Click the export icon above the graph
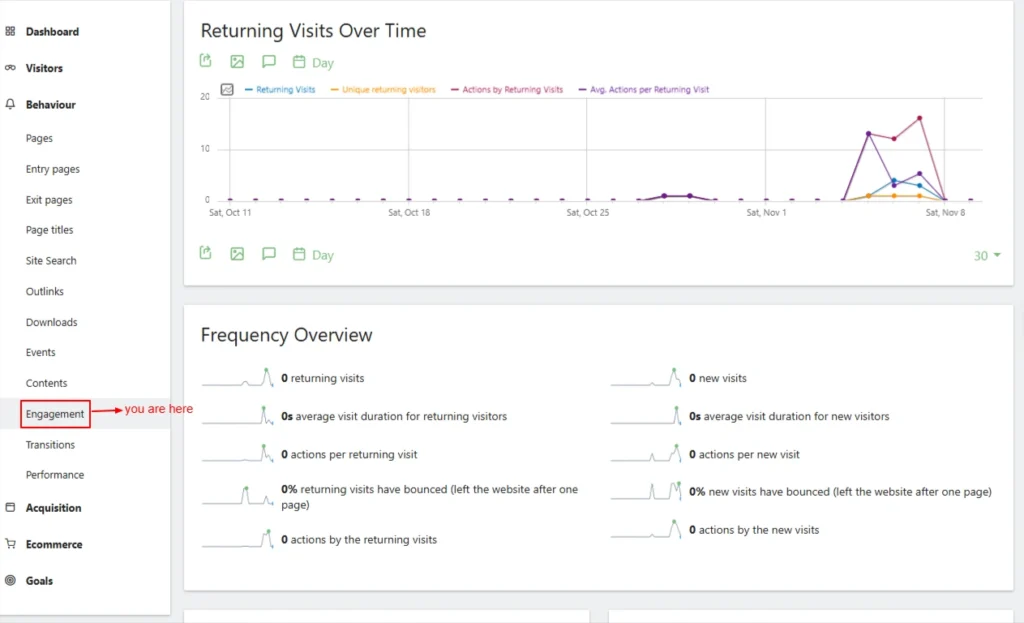Viewport: 1024px width, 623px height. [206, 61]
